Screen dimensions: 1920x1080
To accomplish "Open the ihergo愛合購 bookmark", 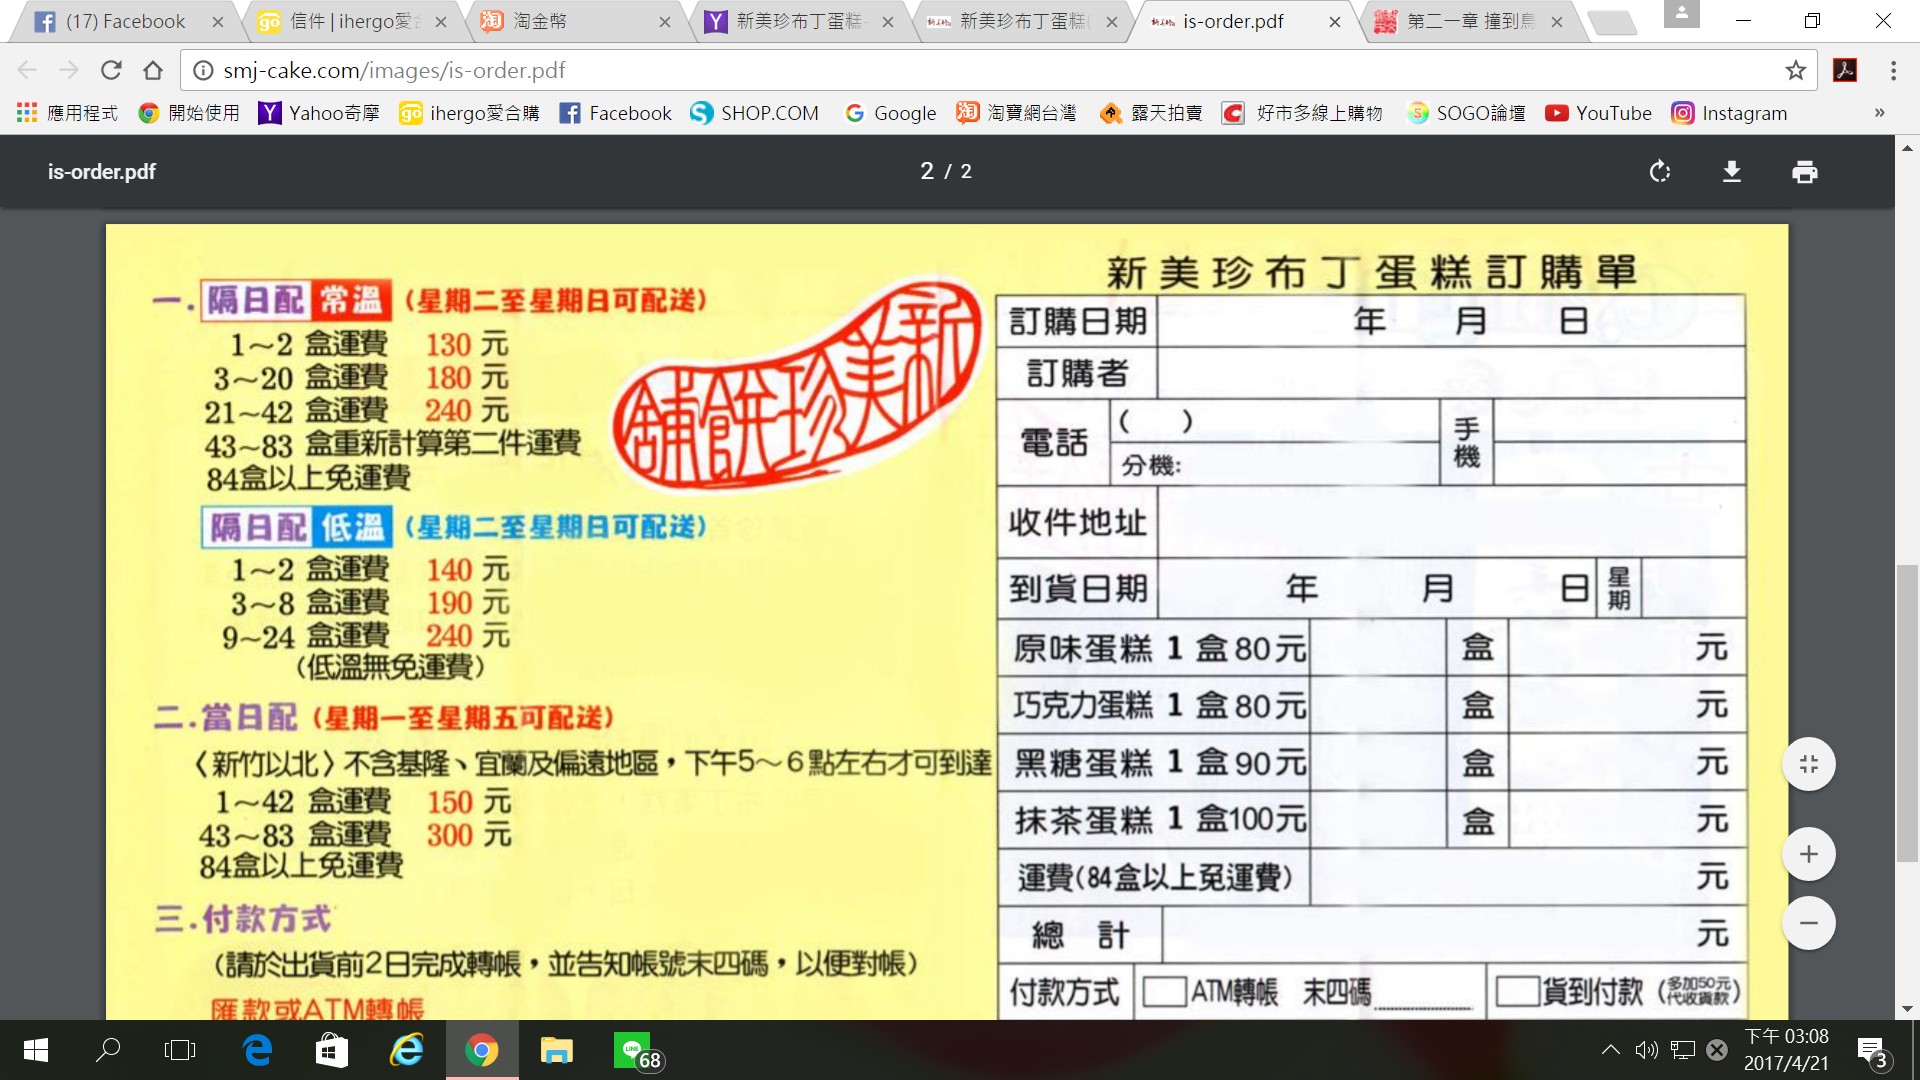I will tap(469, 113).
